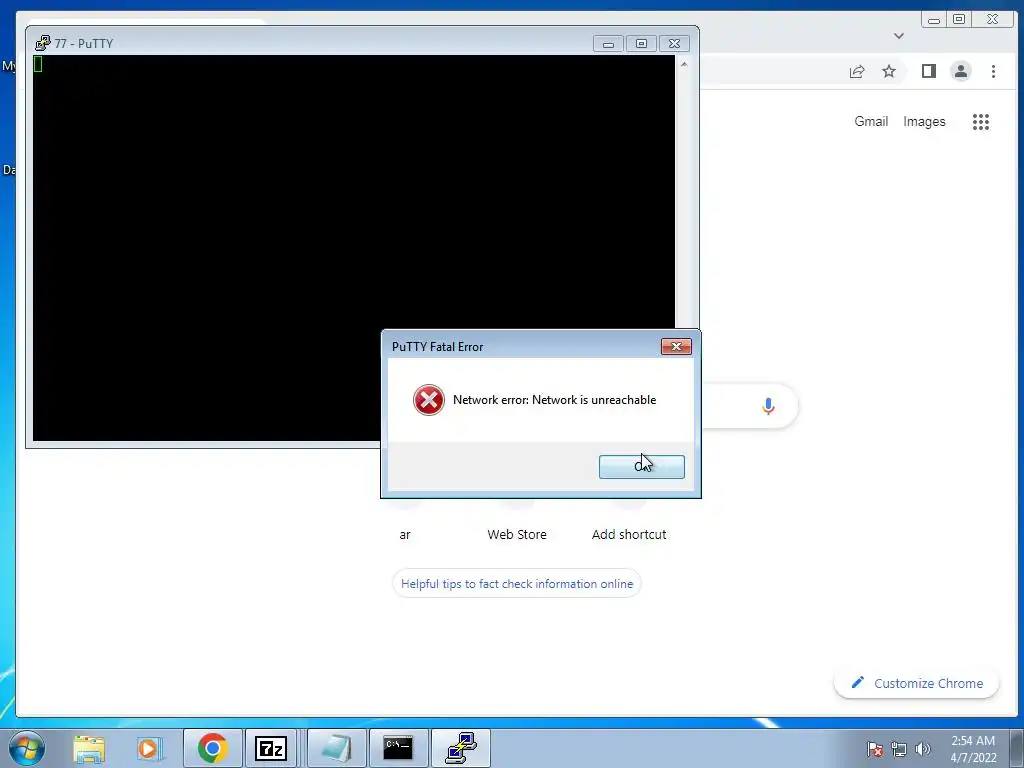
Task: Share this page in Chrome
Action: [857, 71]
